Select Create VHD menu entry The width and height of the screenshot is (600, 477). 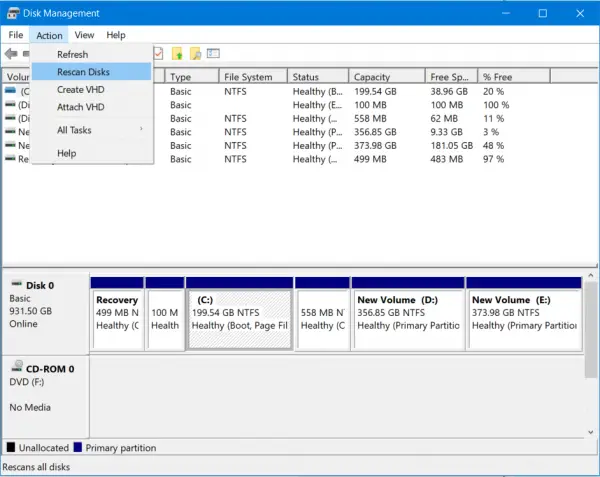point(81,90)
